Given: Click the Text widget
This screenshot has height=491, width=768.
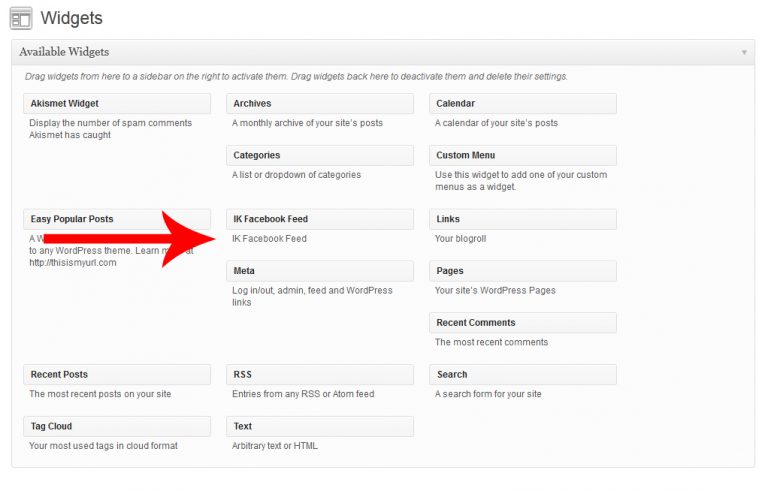Looking at the screenshot, I should click(320, 427).
